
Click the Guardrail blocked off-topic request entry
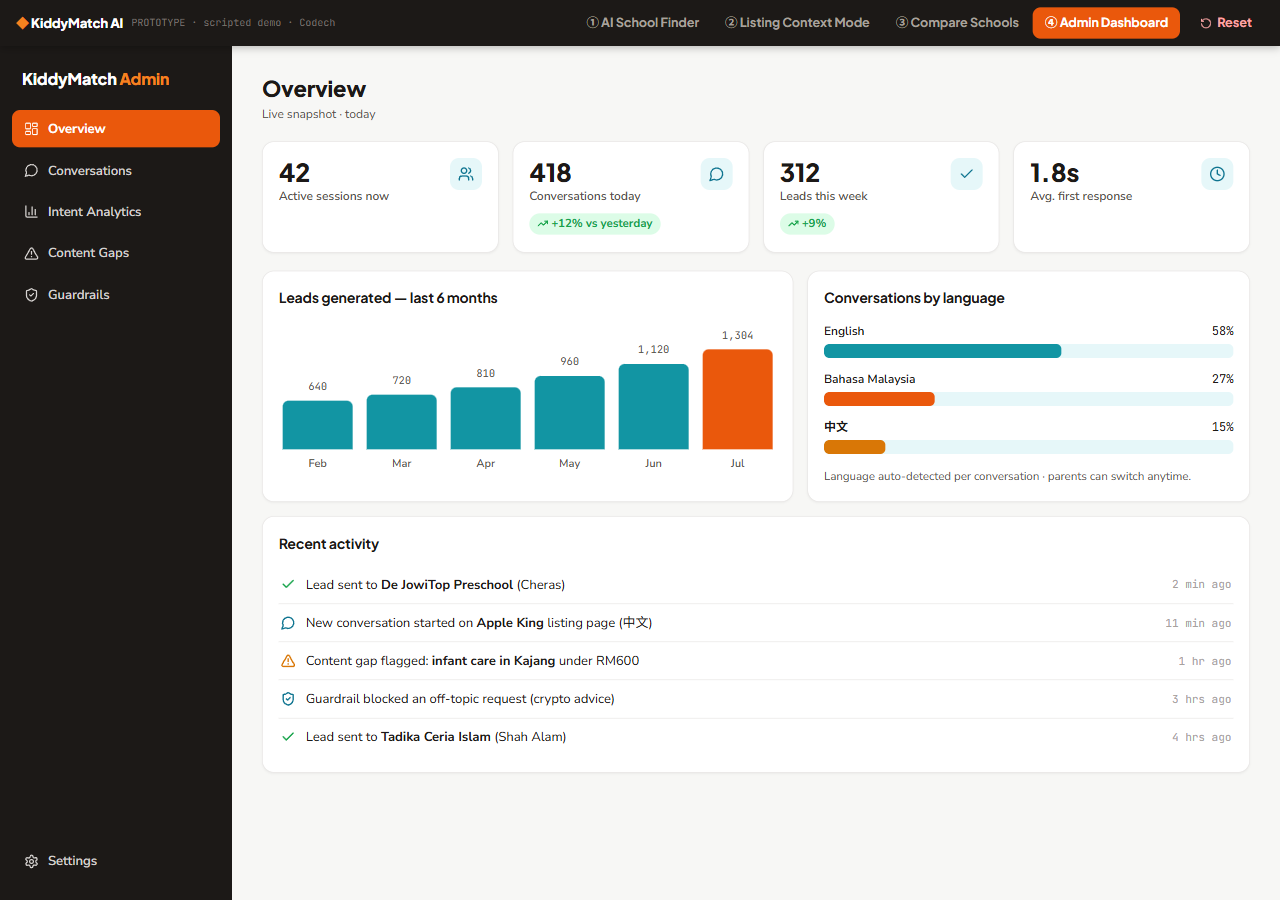point(757,699)
